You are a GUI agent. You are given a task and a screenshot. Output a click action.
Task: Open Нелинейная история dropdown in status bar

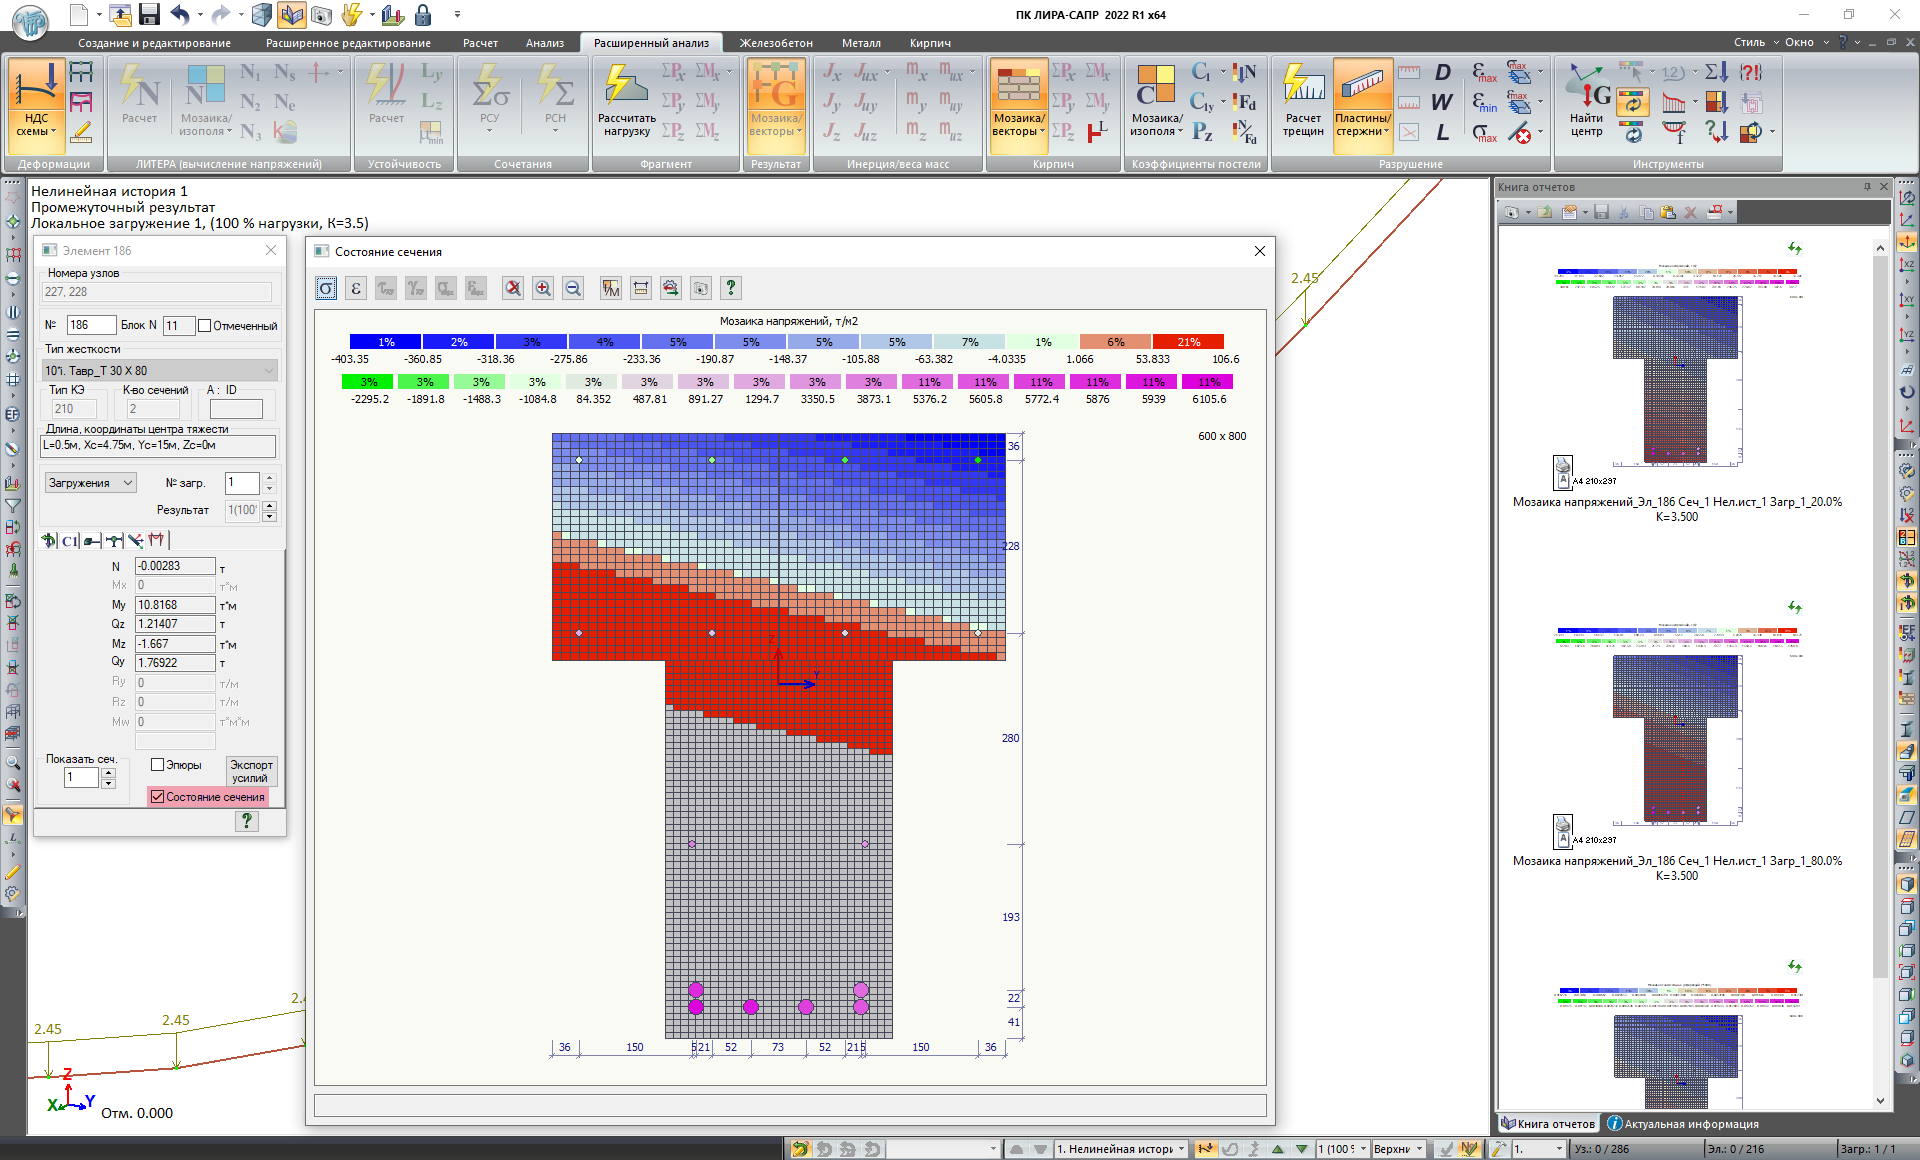[x=1181, y=1149]
